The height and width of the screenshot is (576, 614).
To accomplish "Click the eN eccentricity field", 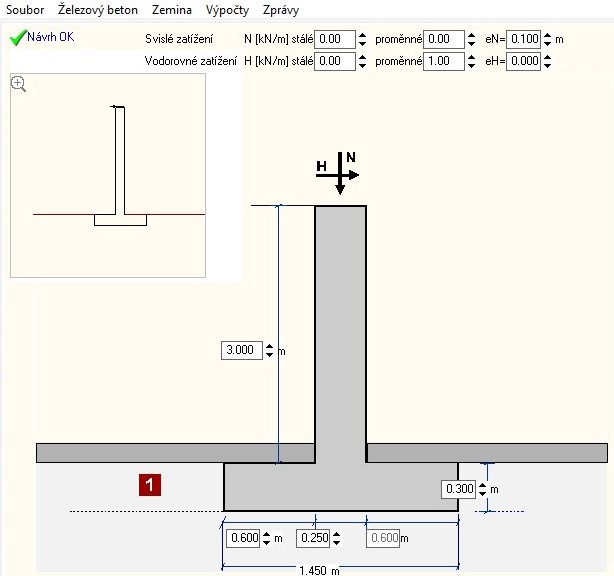I will (x=524, y=39).
